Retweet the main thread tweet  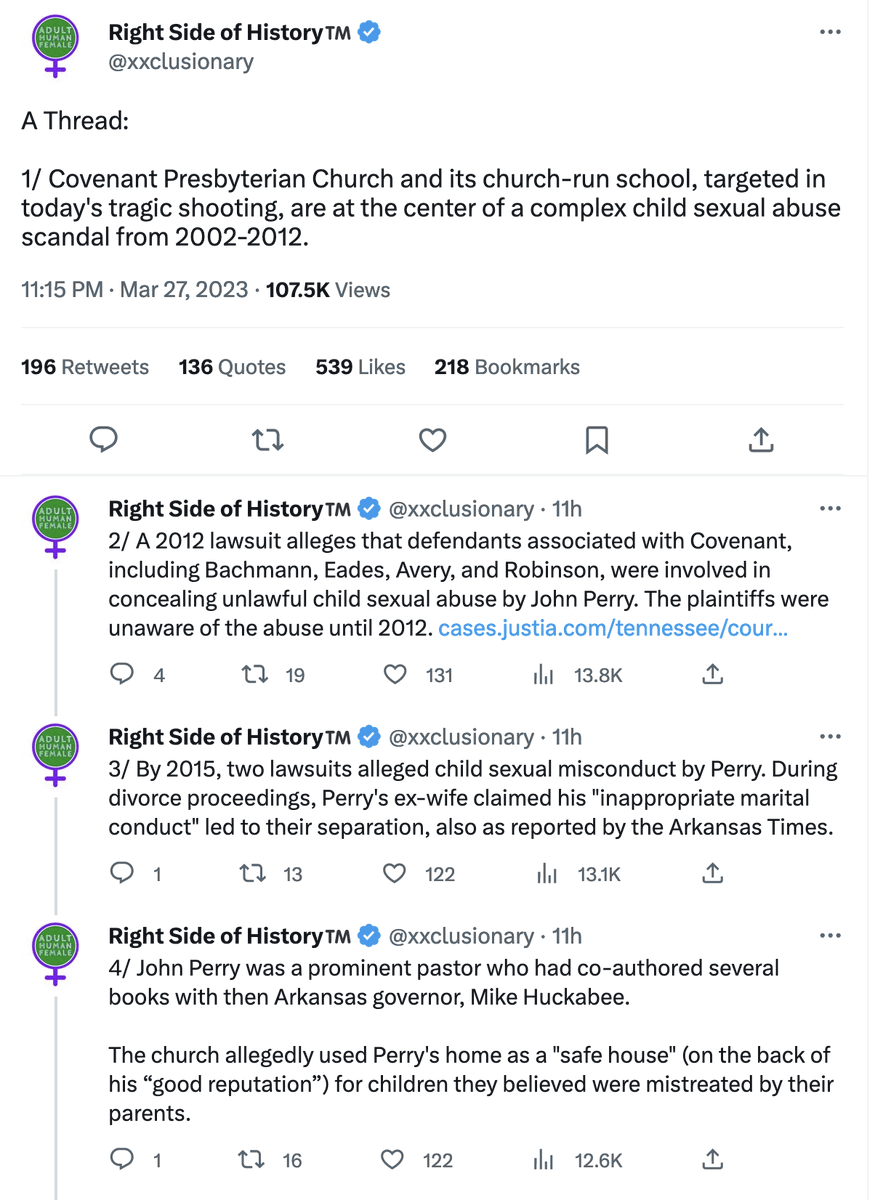point(268,440)
